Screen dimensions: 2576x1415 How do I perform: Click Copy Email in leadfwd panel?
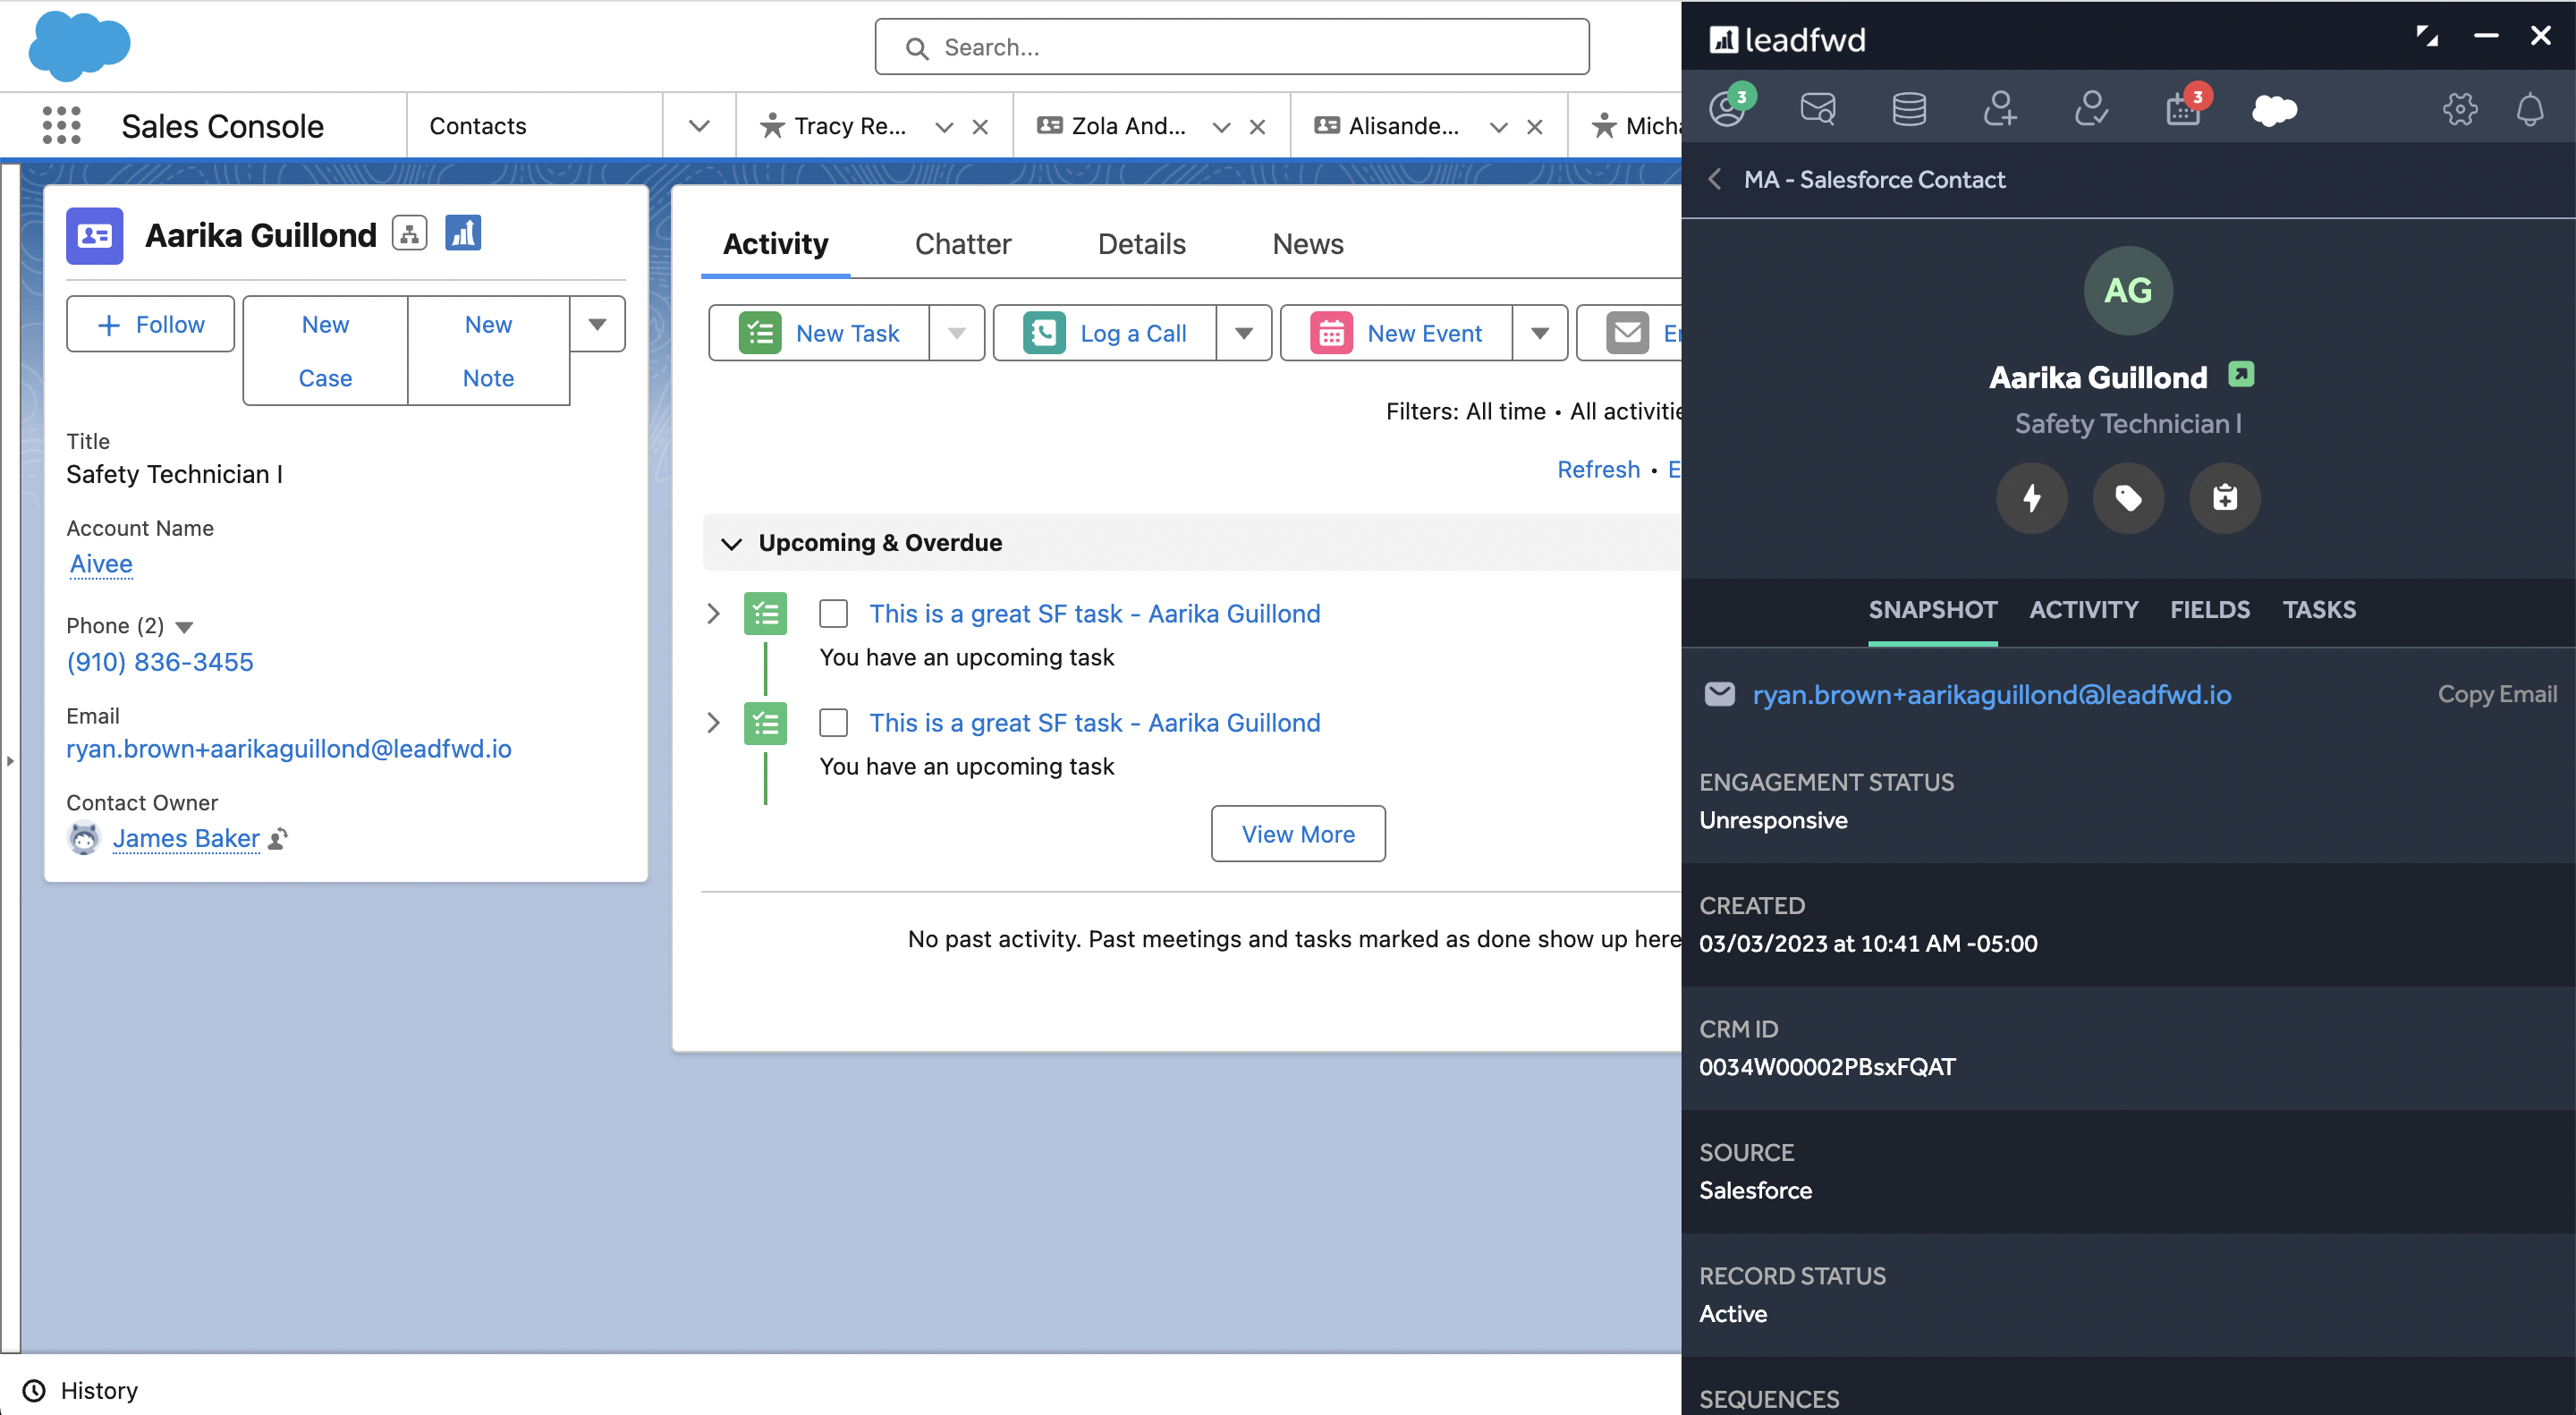[2497, 694]
